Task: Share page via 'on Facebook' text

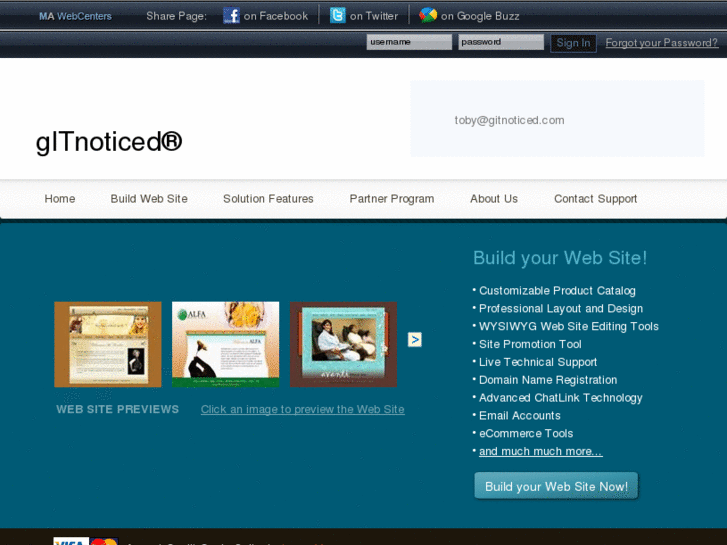Action: (276, 16)
